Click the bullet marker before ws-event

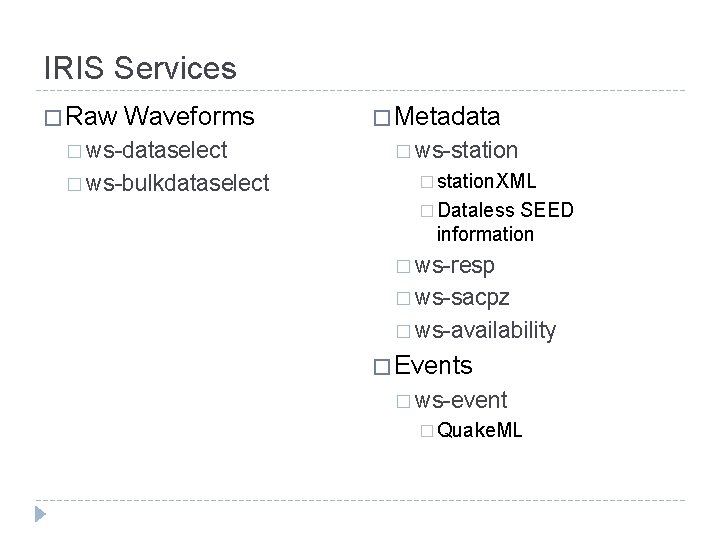(402, 402)
